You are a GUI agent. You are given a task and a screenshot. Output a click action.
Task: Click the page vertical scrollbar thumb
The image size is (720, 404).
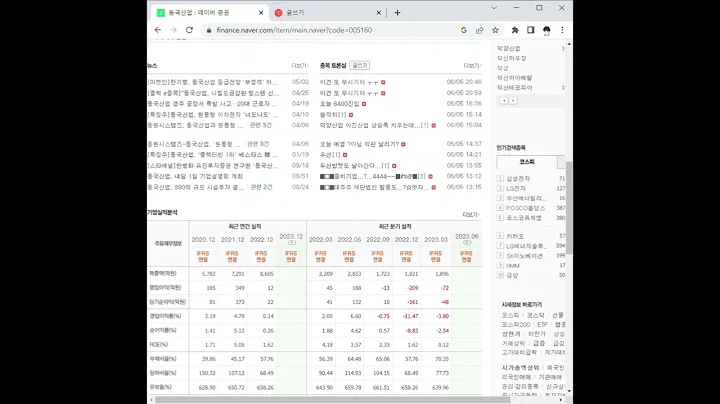coord(569,208)
